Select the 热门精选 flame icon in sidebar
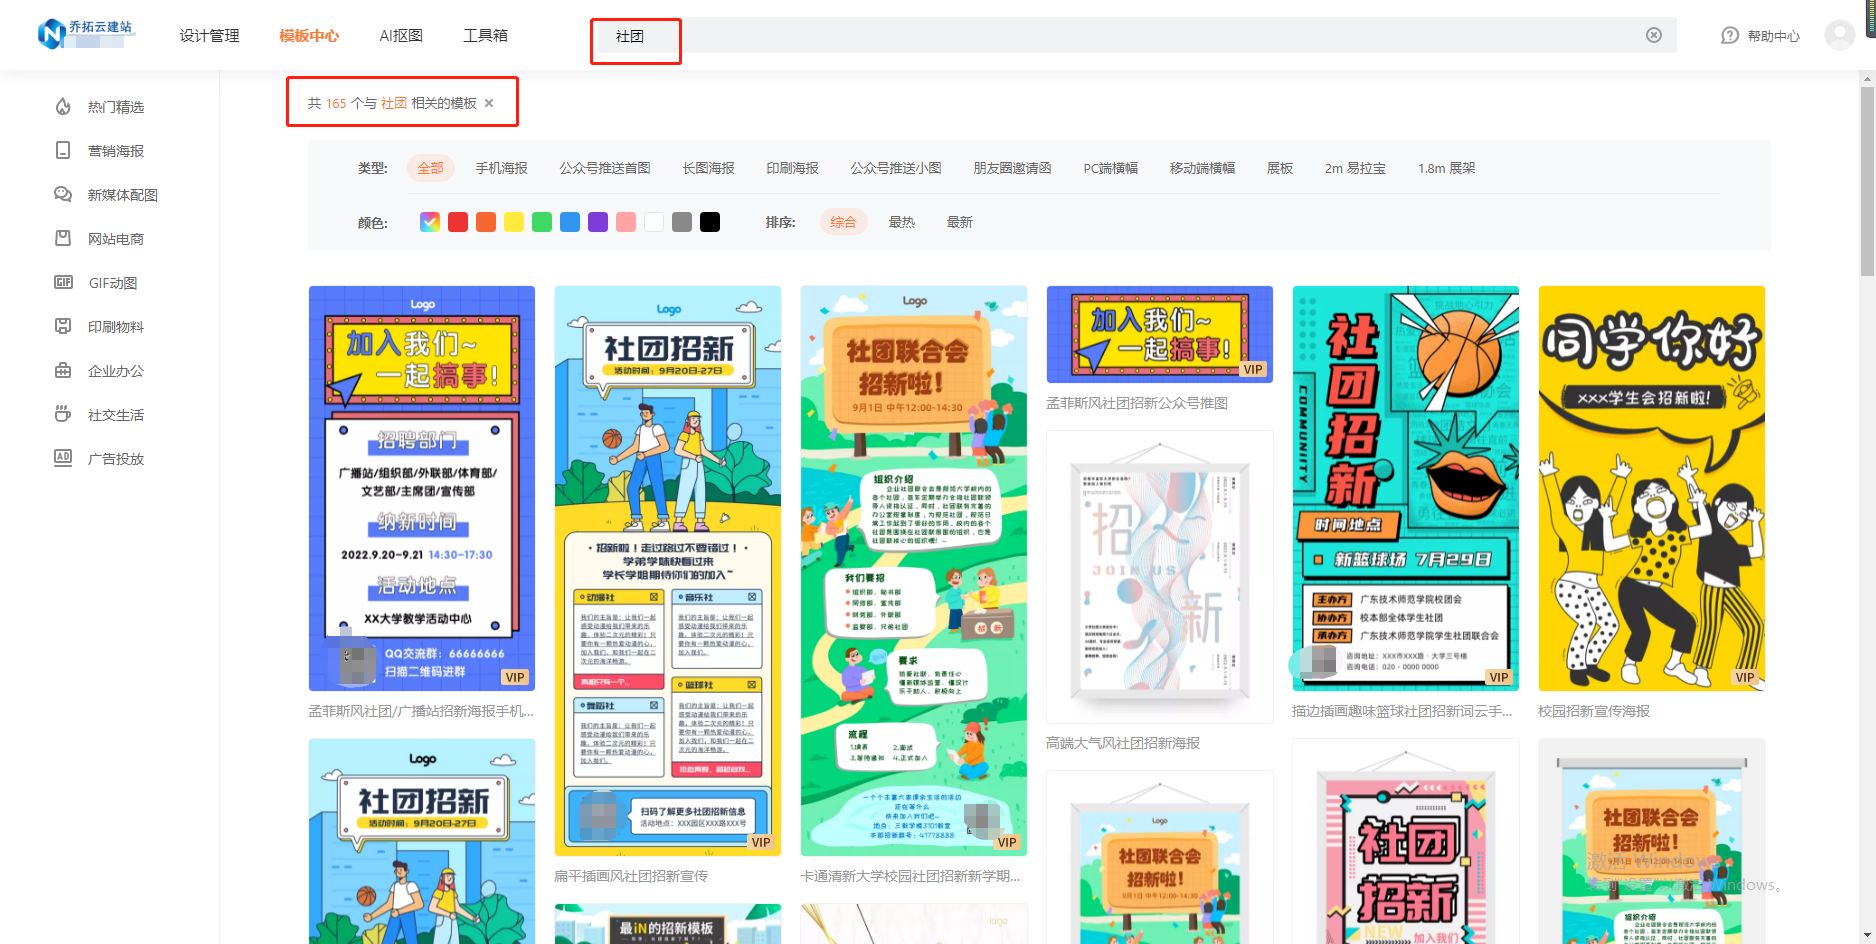 click(x=62, y=107)
